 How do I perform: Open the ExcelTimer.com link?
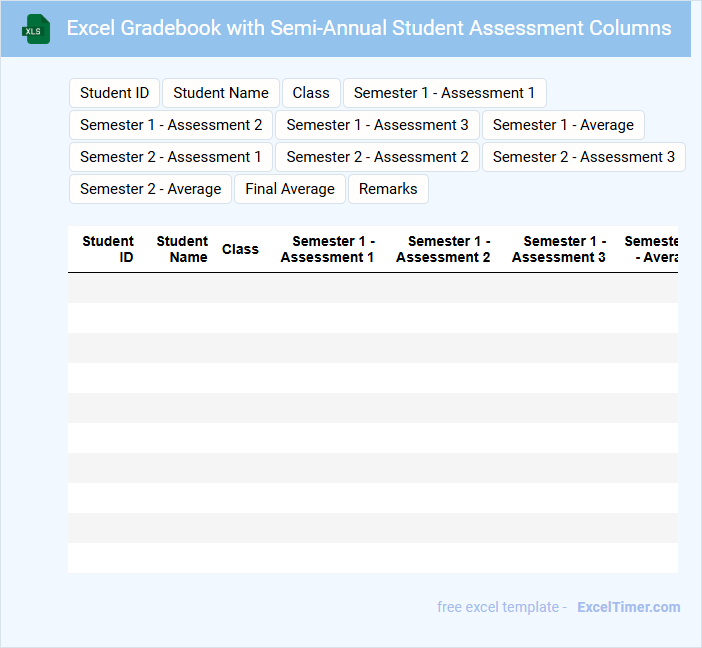point(628,607)
